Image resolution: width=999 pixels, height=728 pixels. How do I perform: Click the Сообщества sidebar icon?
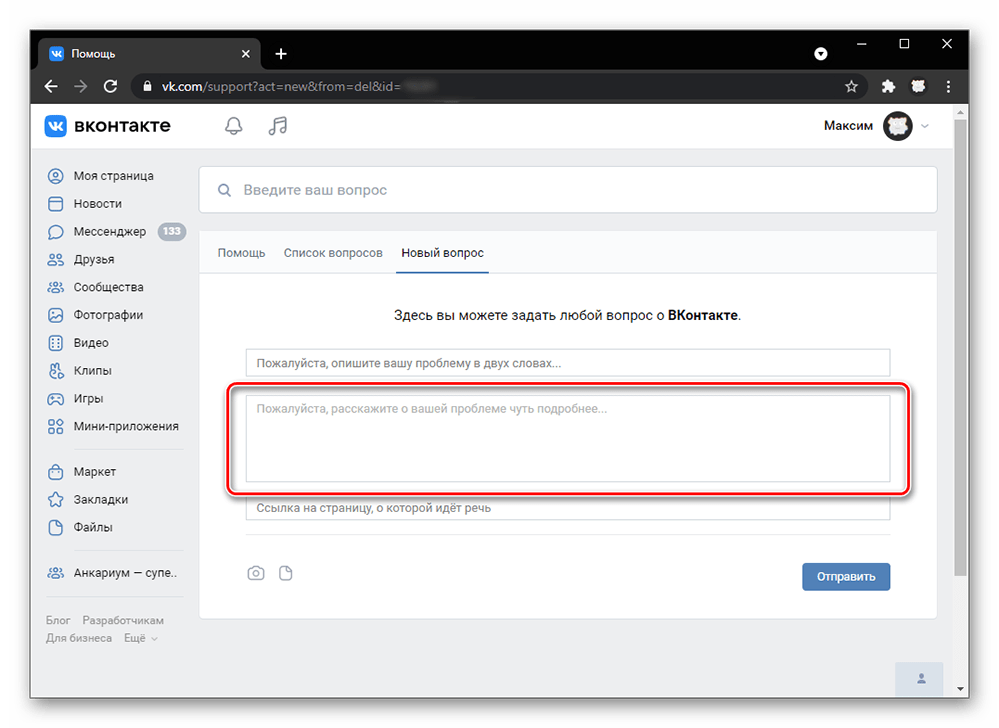55,287
